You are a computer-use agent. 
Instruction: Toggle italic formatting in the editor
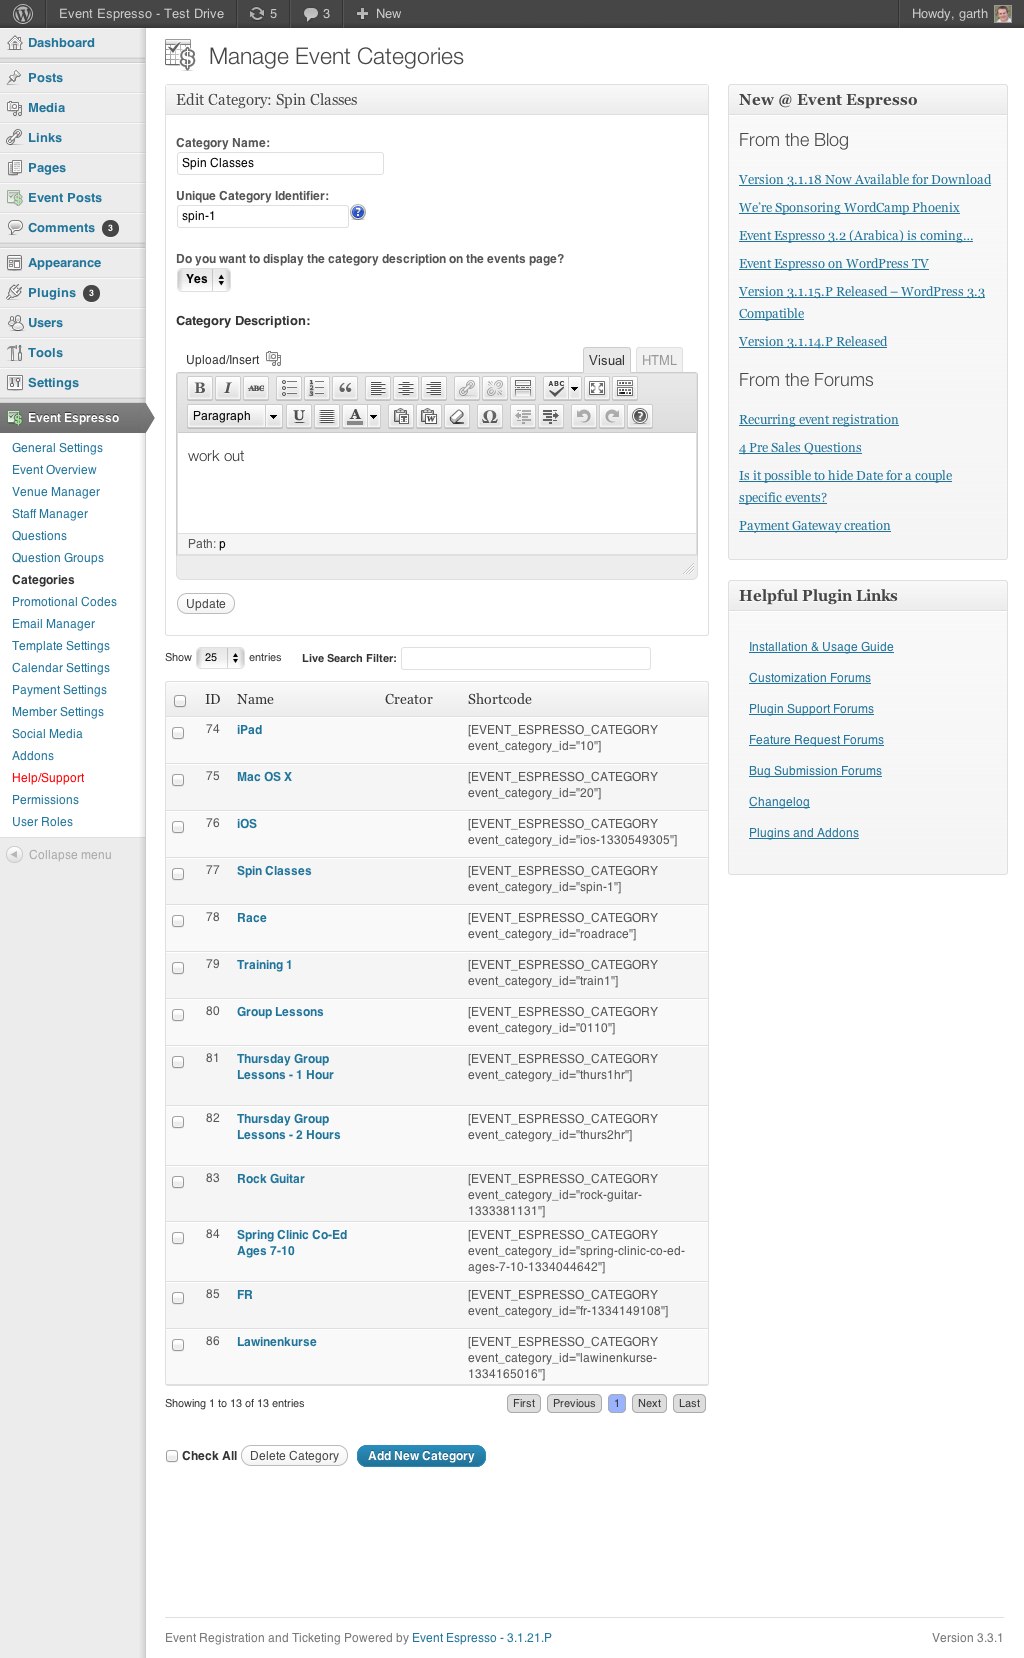(227, 388)
